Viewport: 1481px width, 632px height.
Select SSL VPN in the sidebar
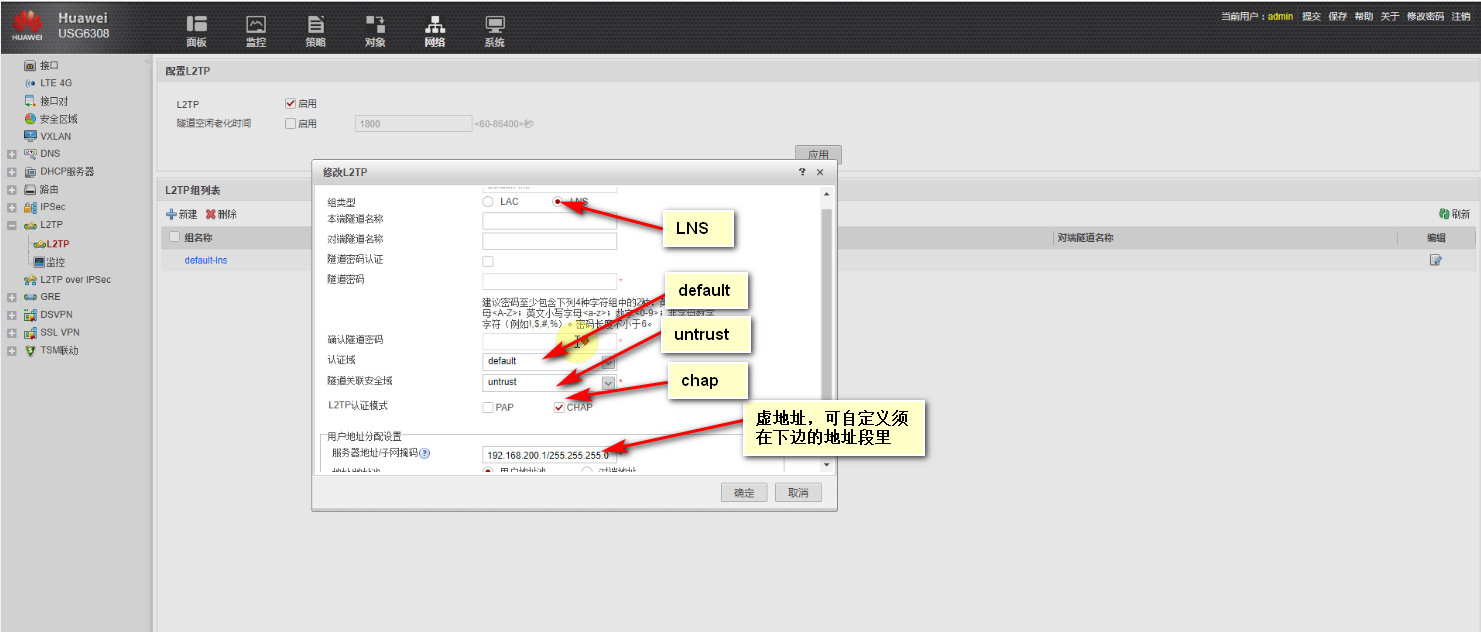(59, 332)
